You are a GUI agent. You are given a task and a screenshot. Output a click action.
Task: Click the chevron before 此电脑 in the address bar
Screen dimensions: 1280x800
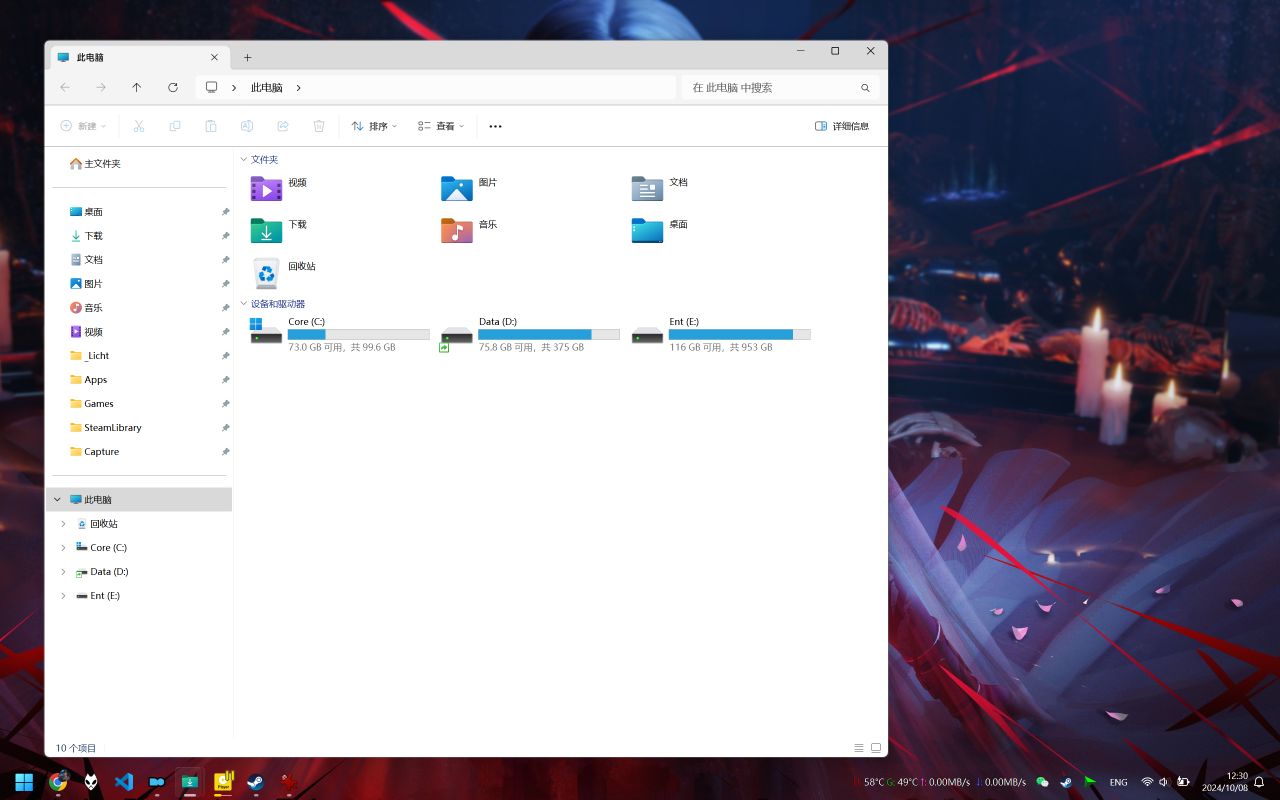[x=234, y=88]
